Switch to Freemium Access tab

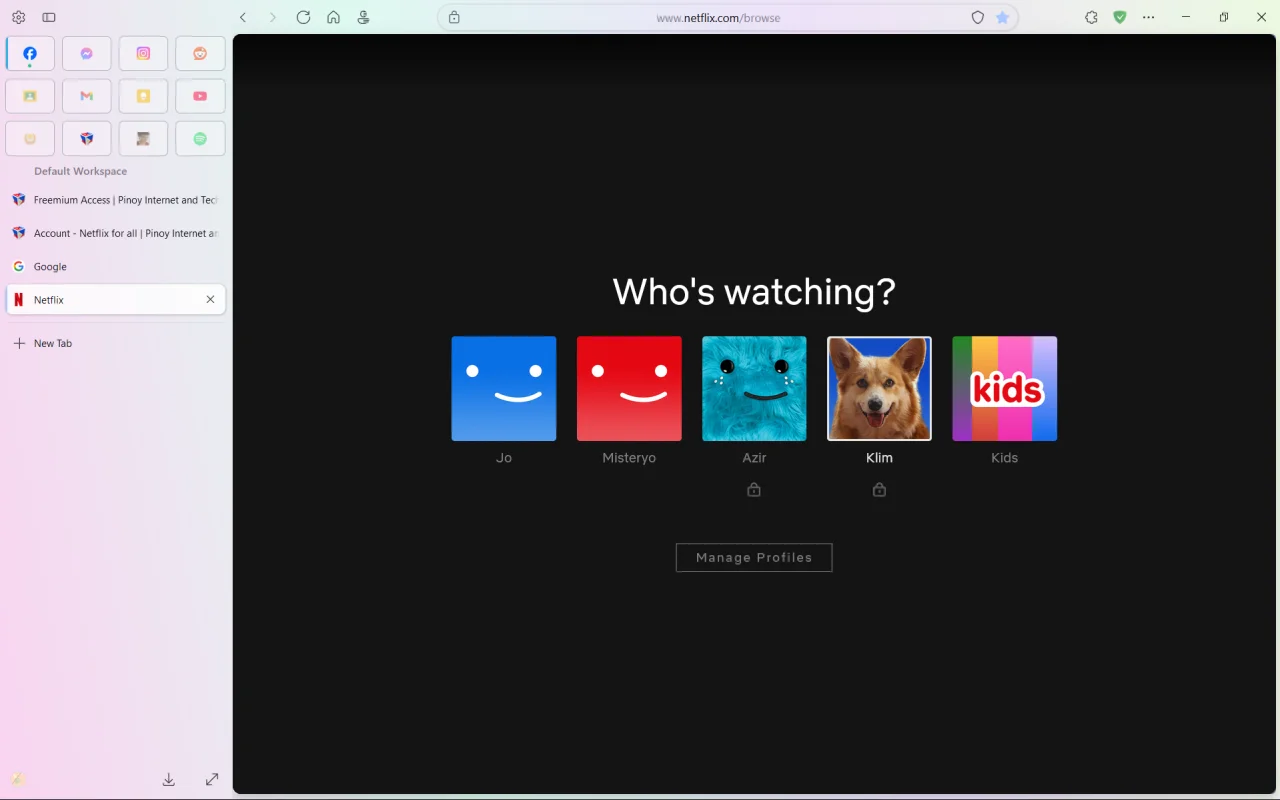pos(116,200)
